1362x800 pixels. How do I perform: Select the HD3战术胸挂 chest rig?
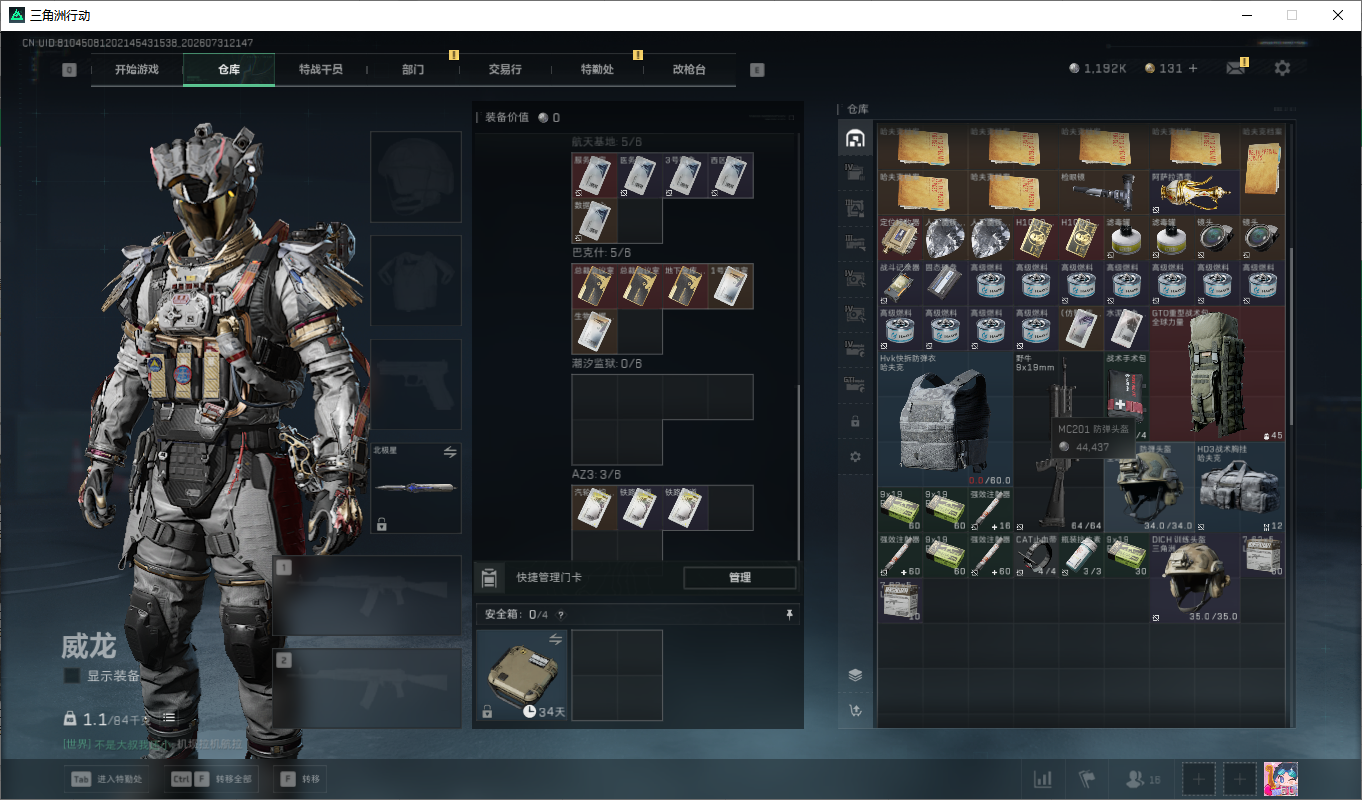tap(1239, 487)
